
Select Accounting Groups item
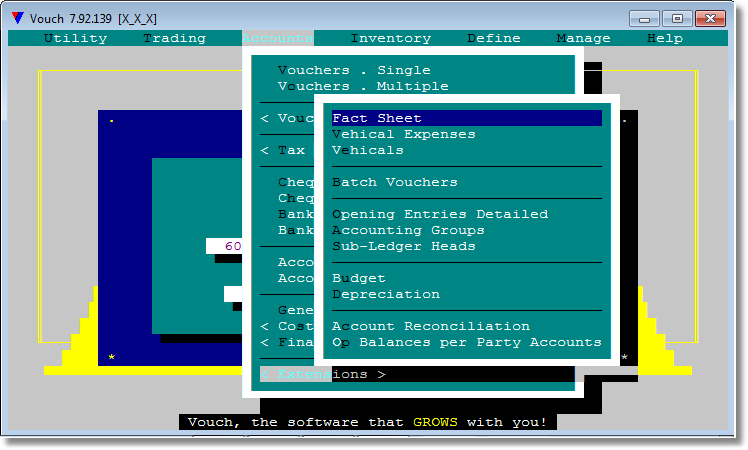click(408, 230)
